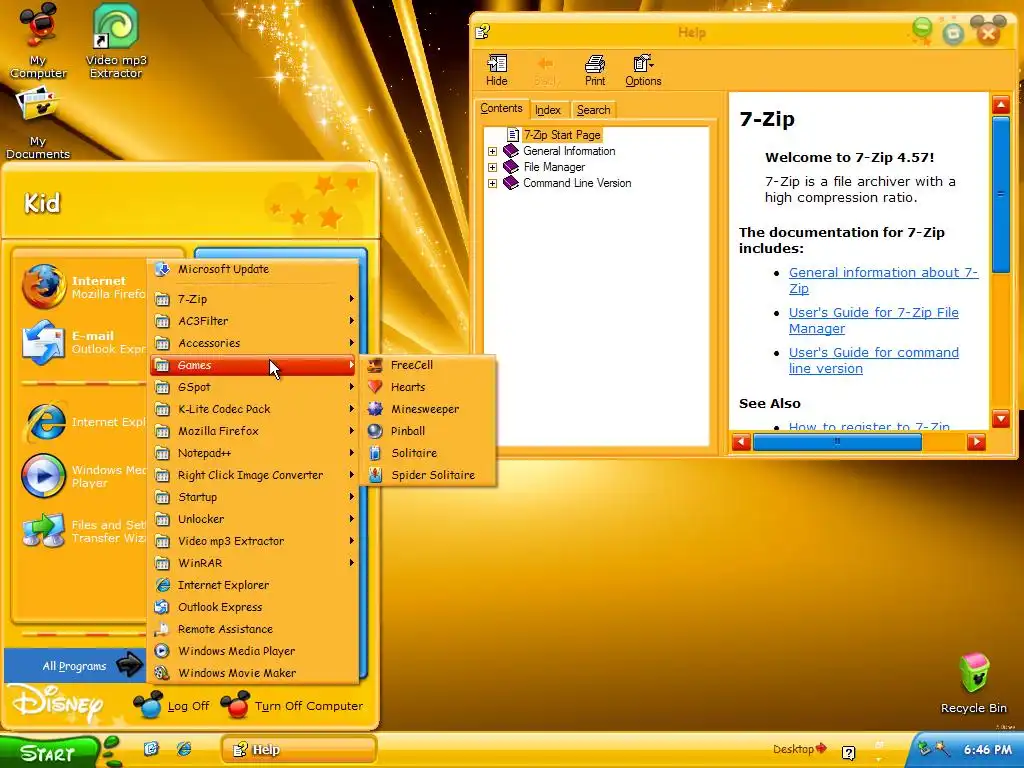1024x768 pixels.
Task: Open Microsoft Update in All Programs
Action: click(x=255, y=269)
